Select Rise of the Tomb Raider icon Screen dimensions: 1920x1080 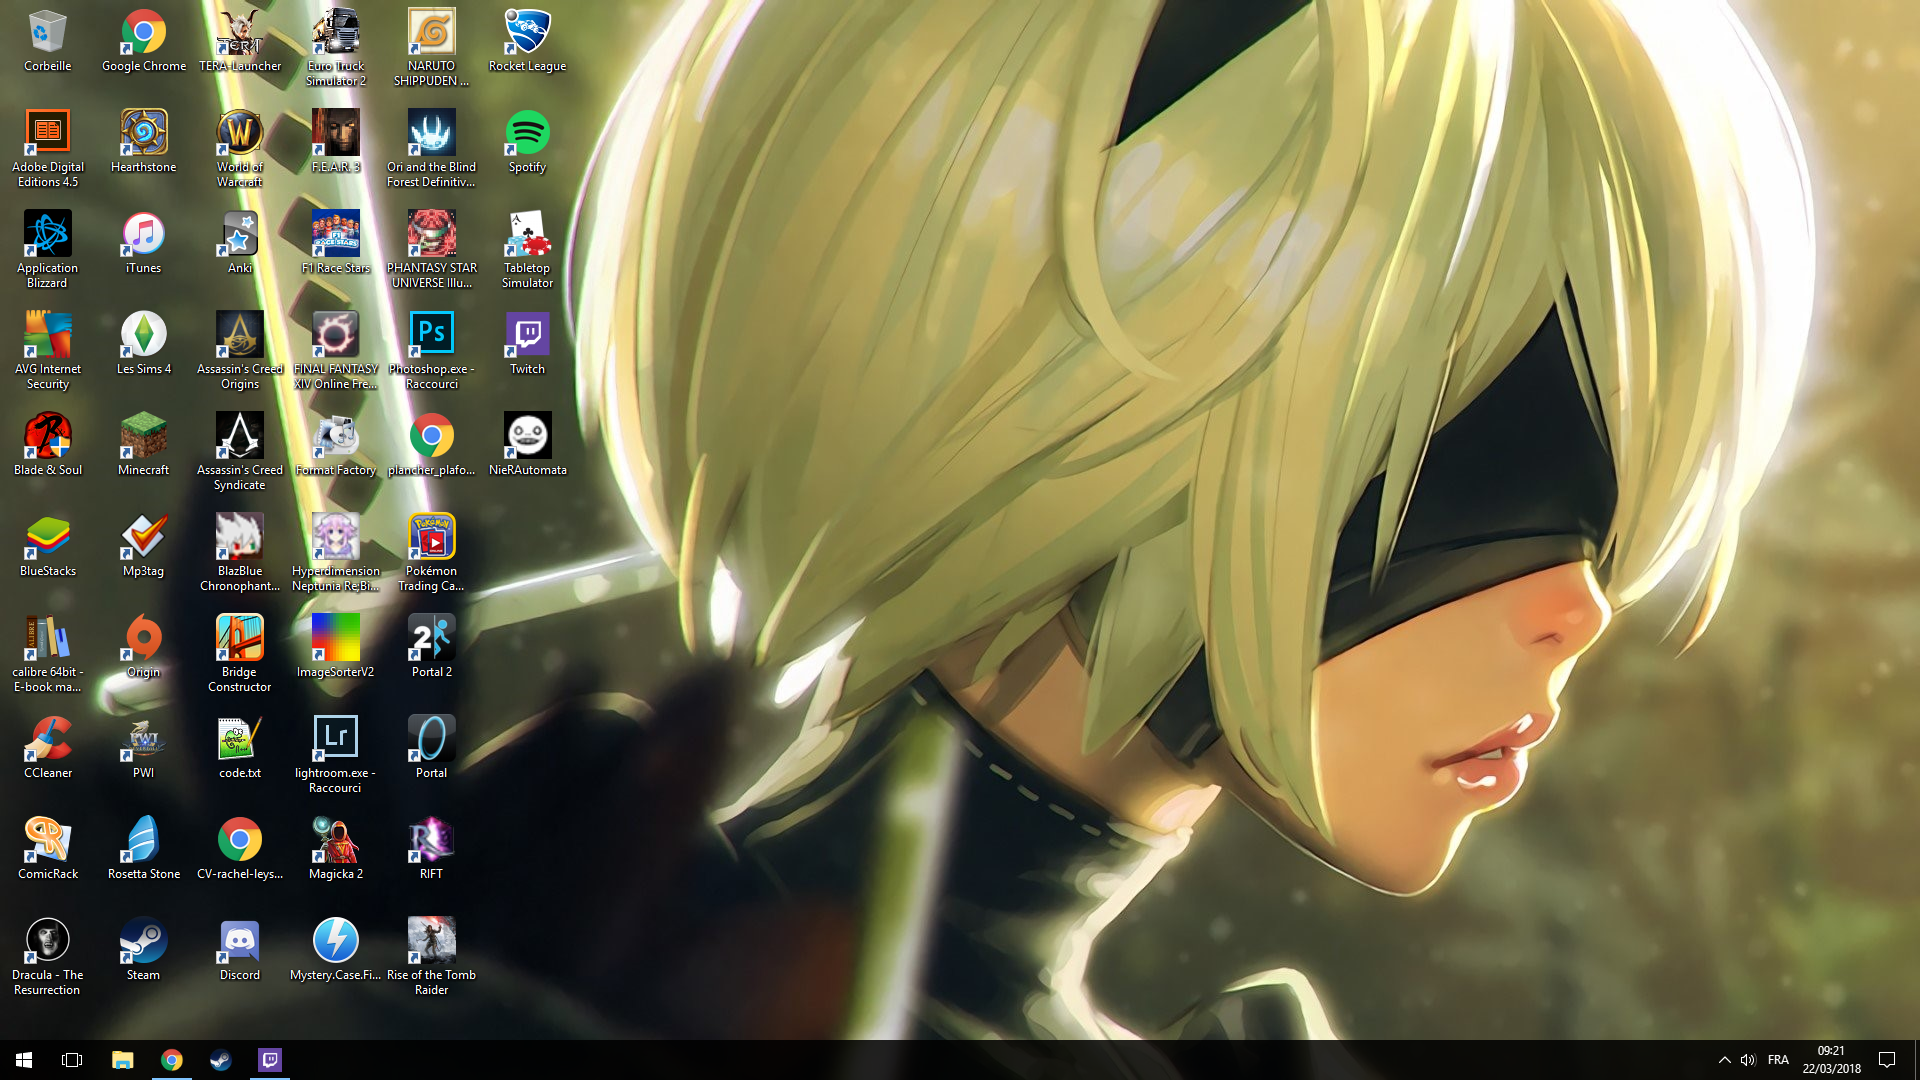coord(431,957)
